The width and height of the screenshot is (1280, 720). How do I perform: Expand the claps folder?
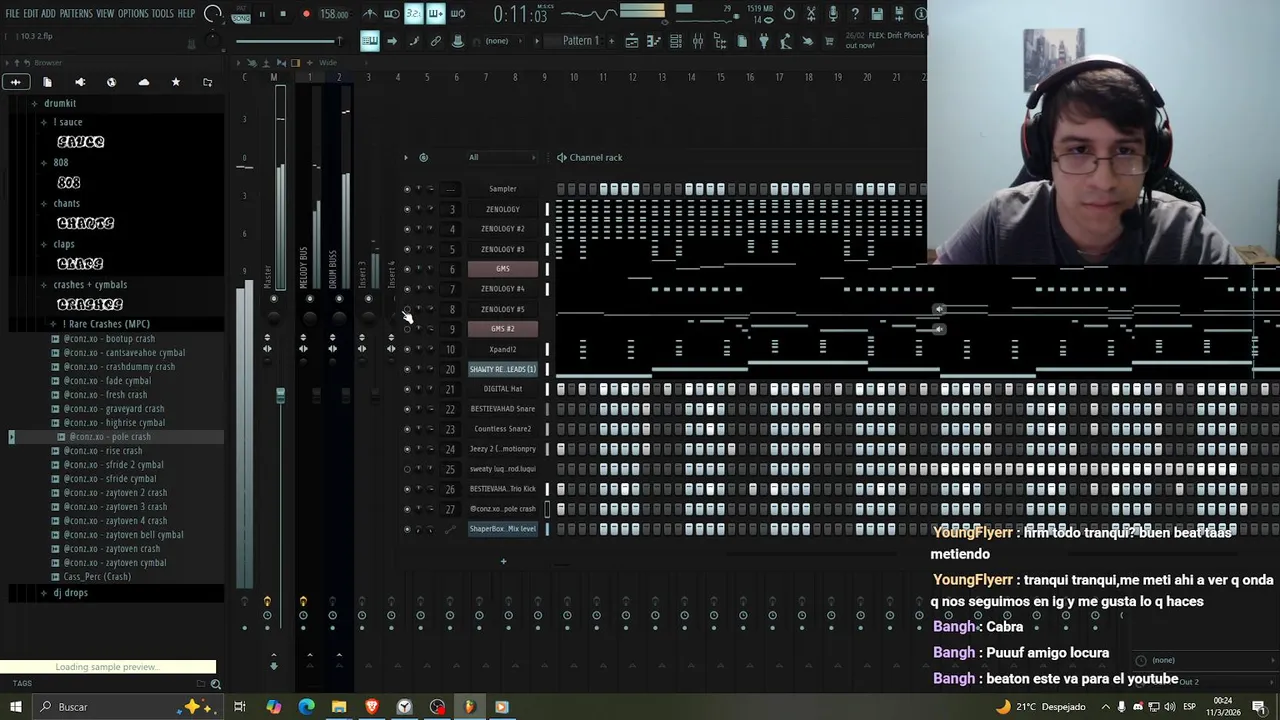point(64,244)
